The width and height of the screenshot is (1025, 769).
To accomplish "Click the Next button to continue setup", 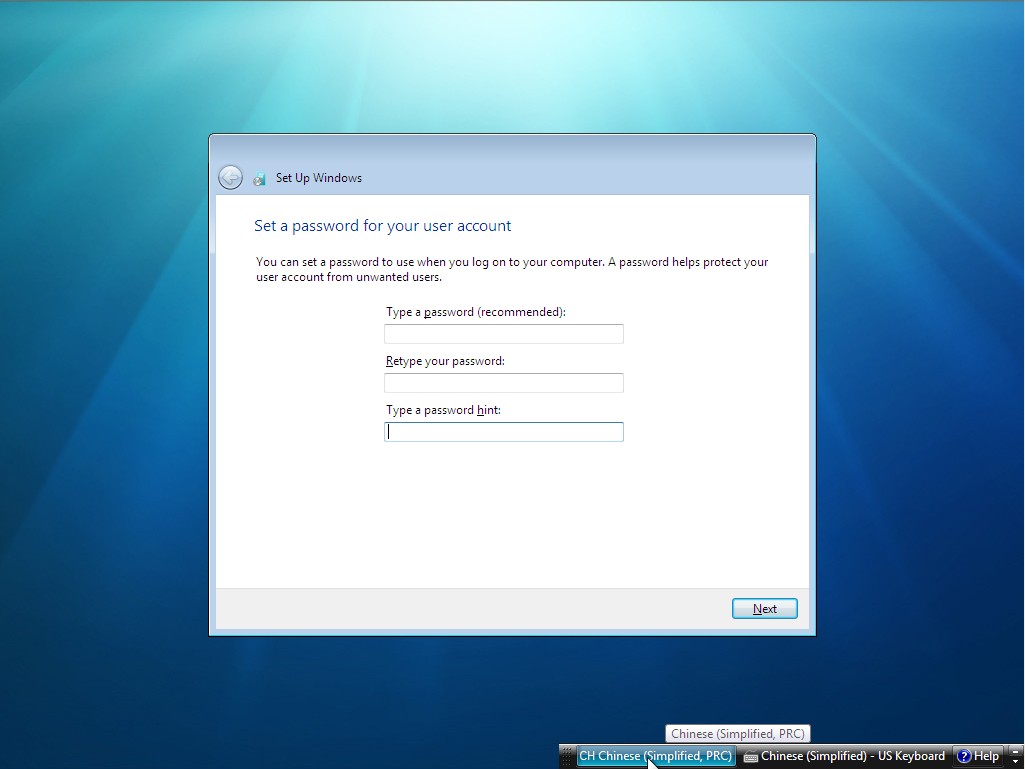I will pyautogui.click(x=764, y=608).
